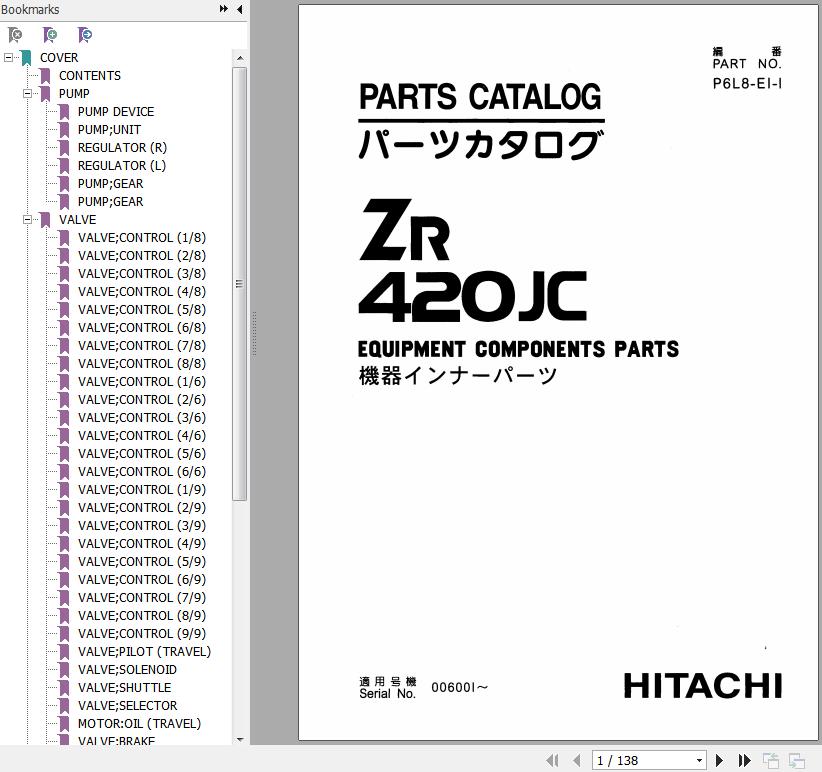Image resolution: width=822 pixels, height=772 pixels.
Task: Select VALVE;CONTROL (7/9) bookmark
Action: click(x=142, y=597)
